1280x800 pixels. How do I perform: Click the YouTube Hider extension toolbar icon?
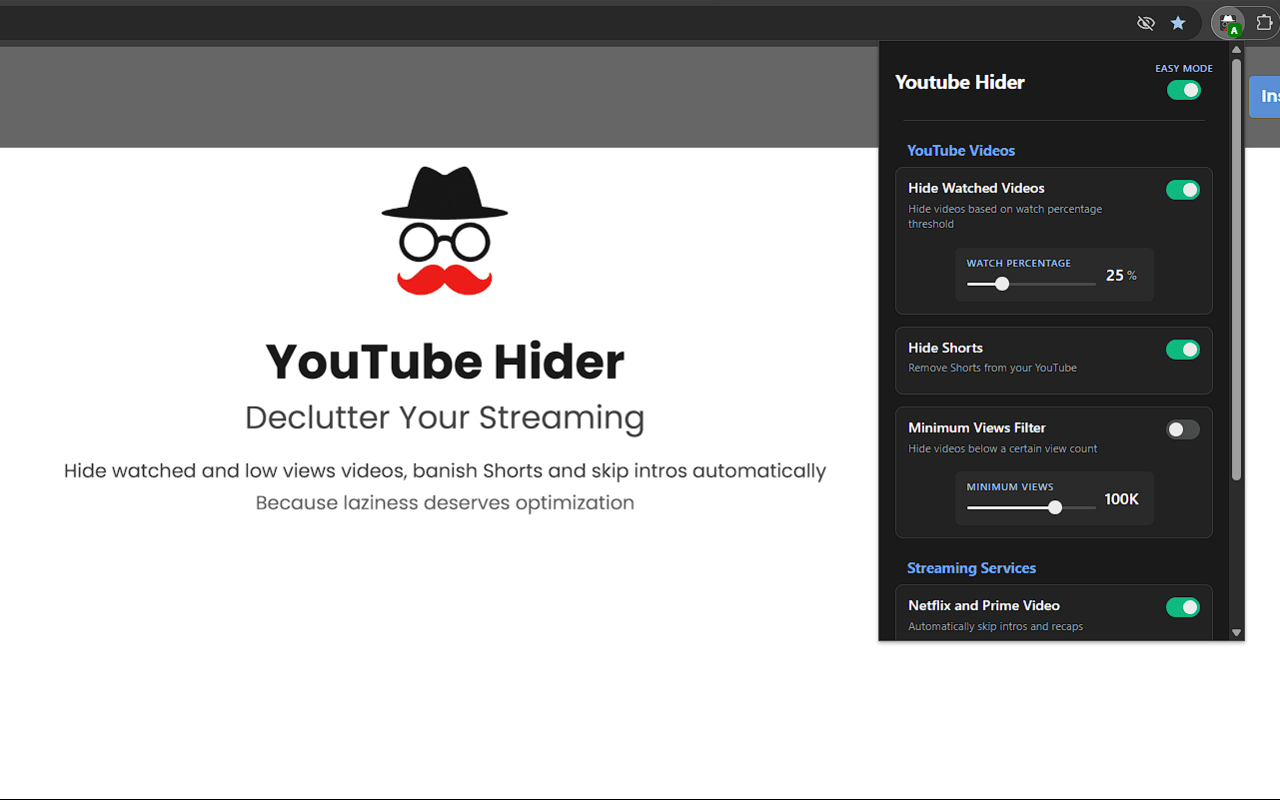click(x=1228, y=22)
